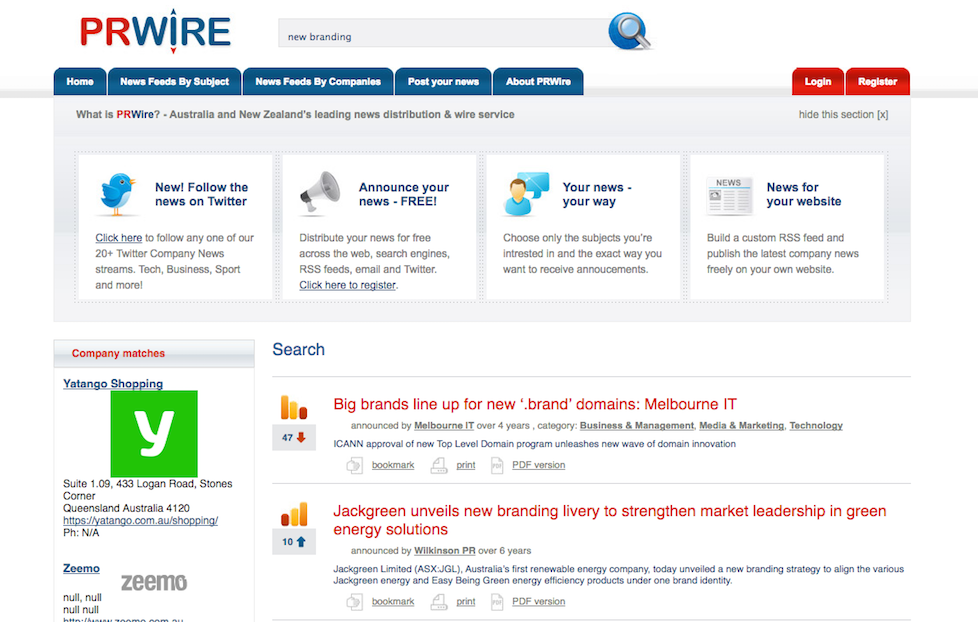The width and height of the screenshot is (978, 622).
Task: Open News Feeds By Companies tab
Action: 318,82
